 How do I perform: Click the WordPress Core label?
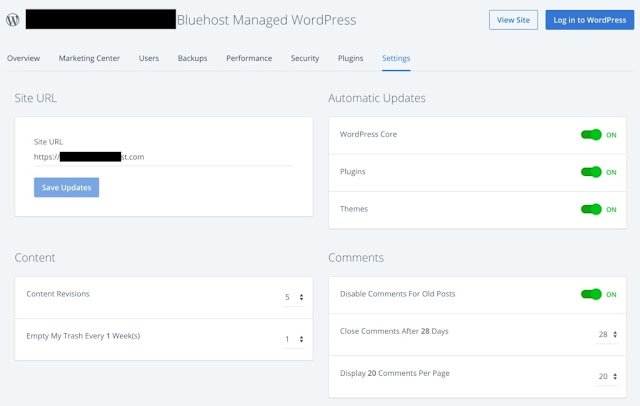tap(368, 134)
